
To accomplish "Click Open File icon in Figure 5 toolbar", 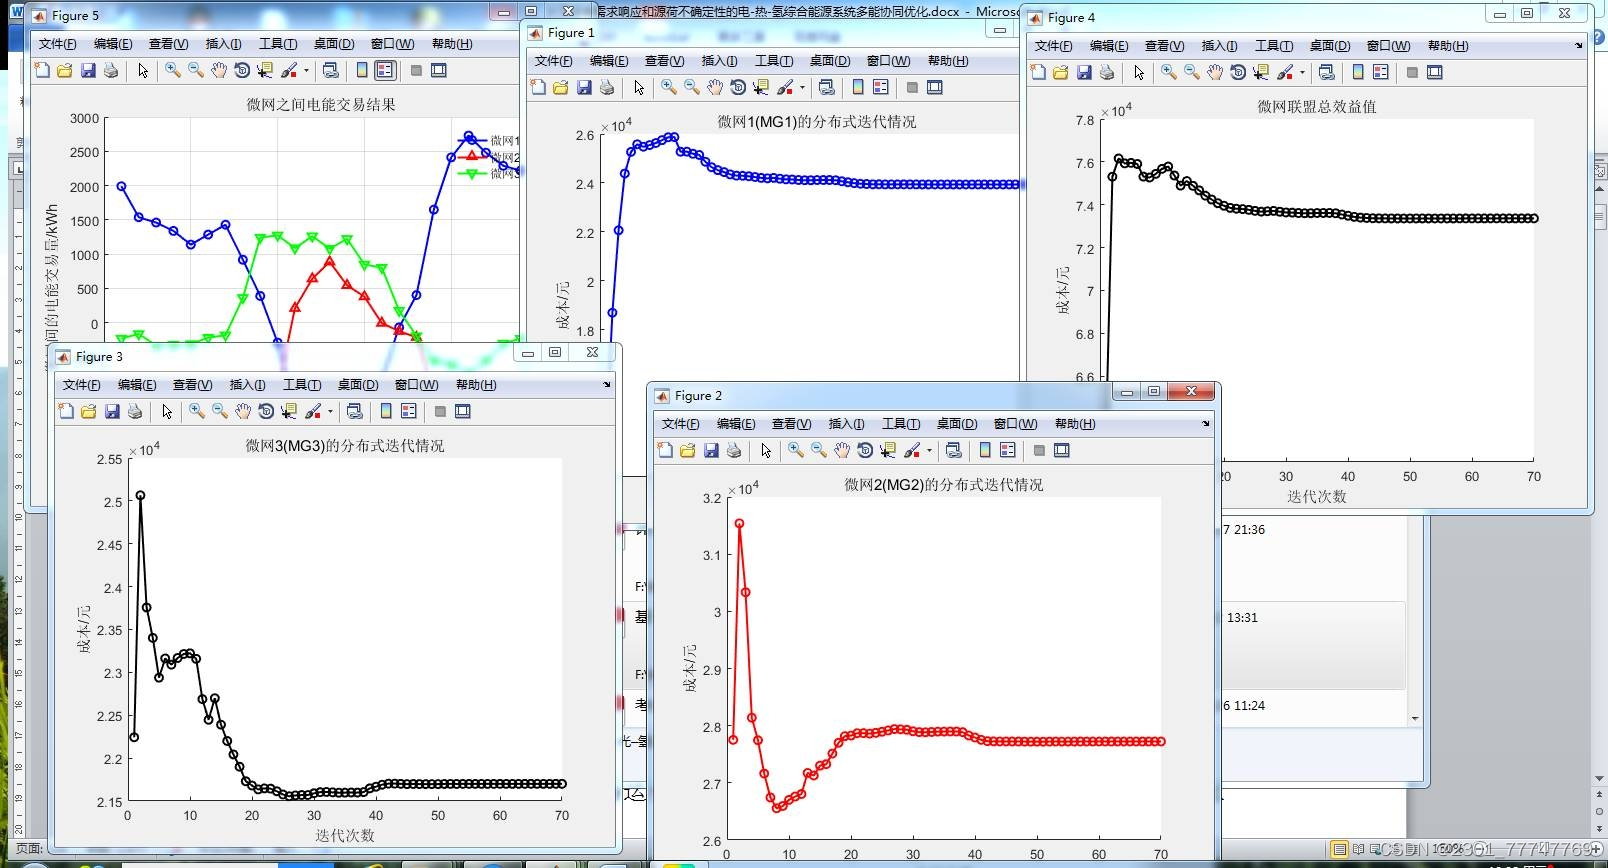I will pyautogui.click(x=65, y=70).
